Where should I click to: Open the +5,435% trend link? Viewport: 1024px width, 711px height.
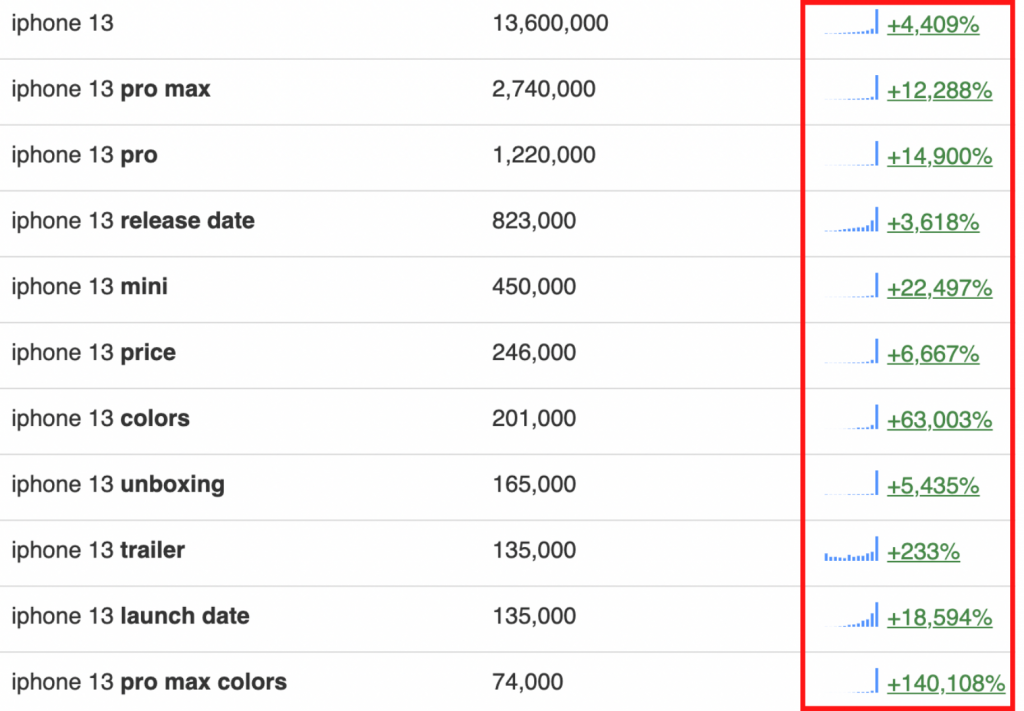(933, 486)
